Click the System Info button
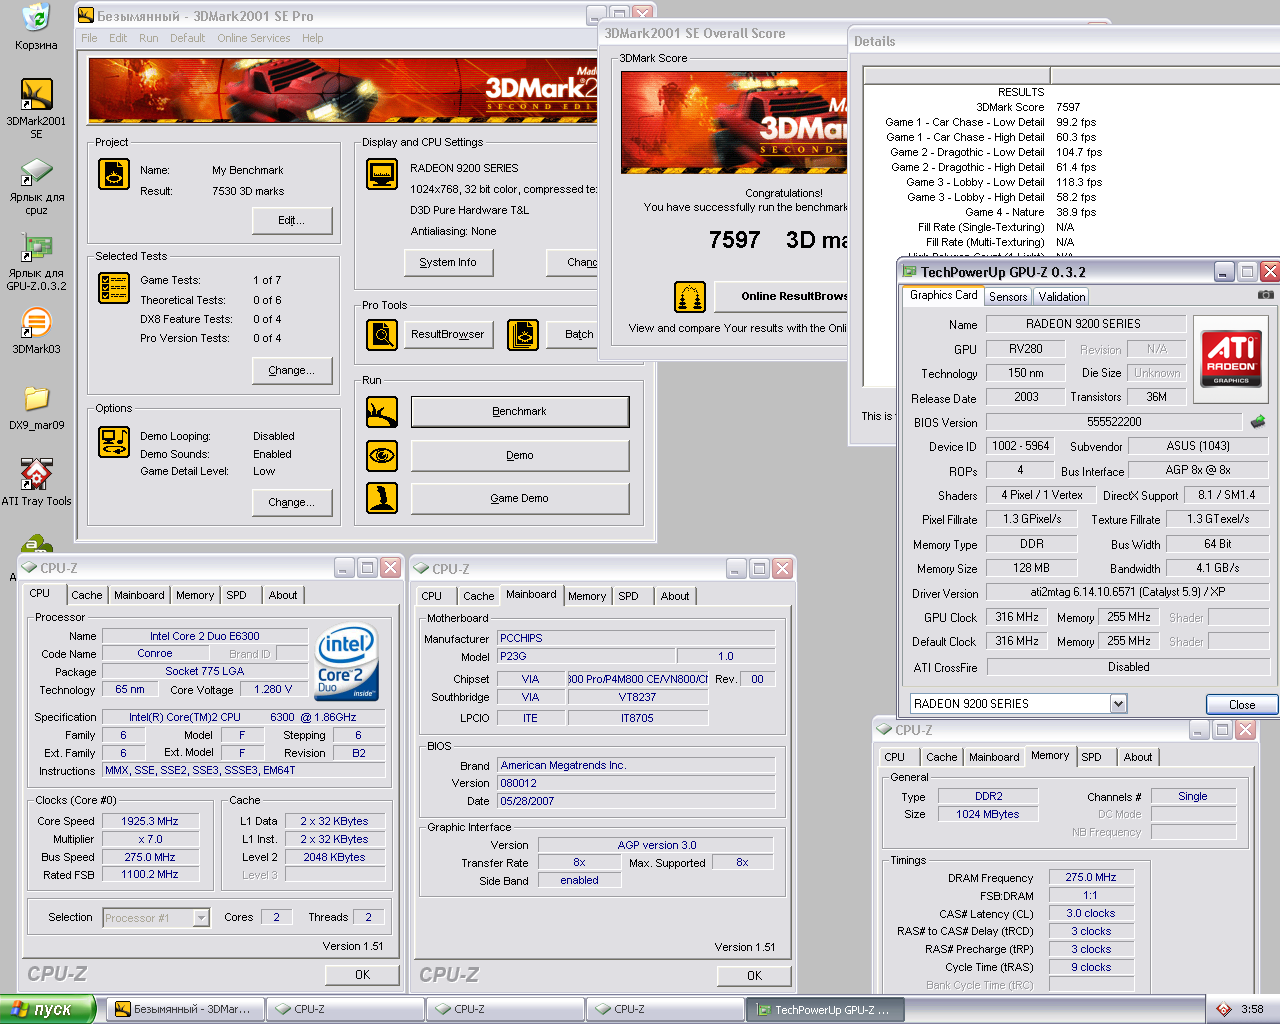Image resolution: width=1280 pixels, height=1024 pixels. [x=448, y=262]
